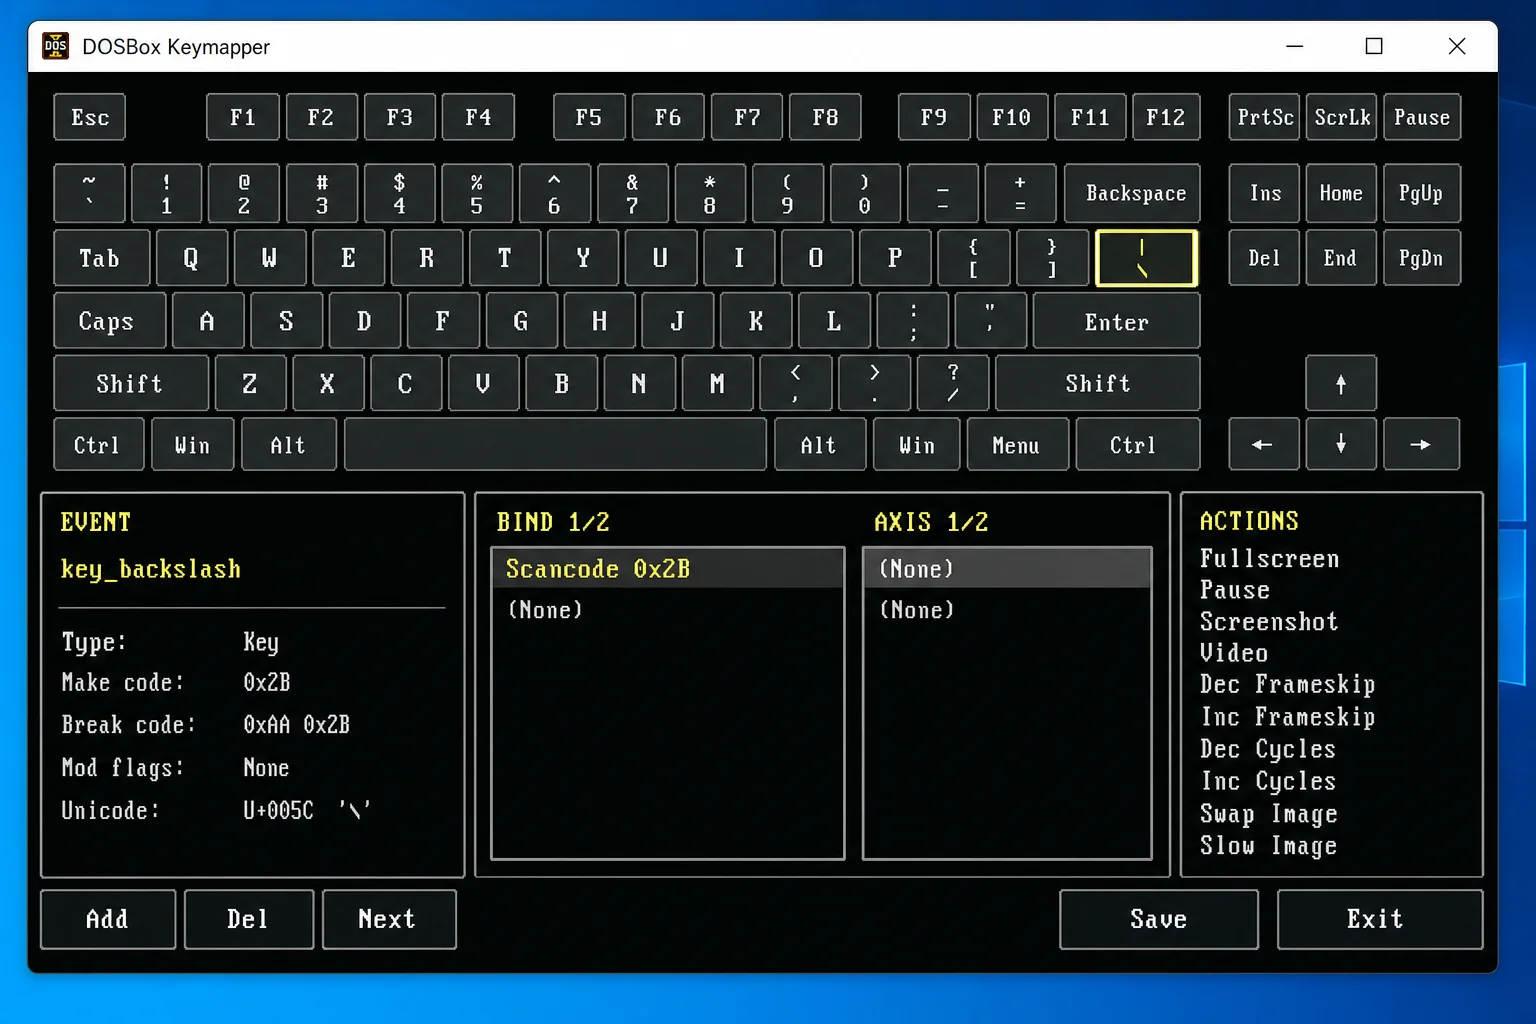Select the End key
Screen dimensions: 1536x1024
click(x=1341, y=258)
